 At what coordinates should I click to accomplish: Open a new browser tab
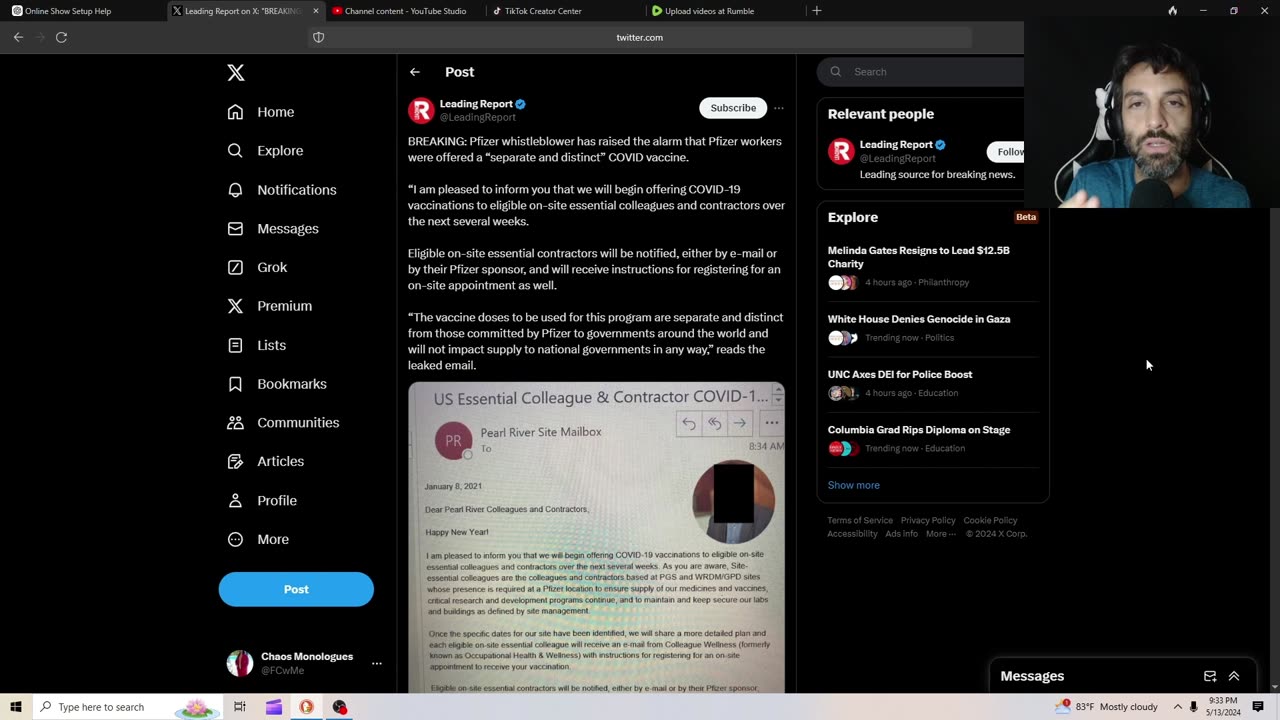click(x=817, y=11)
